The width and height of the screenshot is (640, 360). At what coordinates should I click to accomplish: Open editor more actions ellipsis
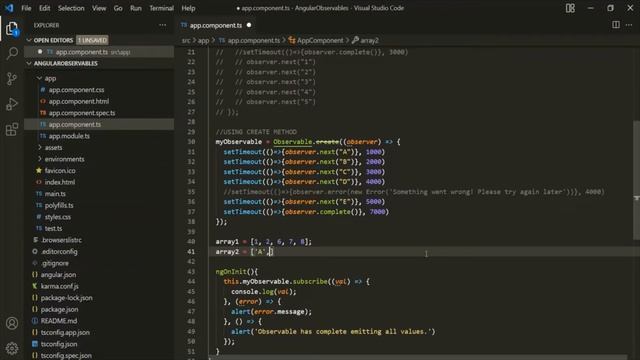(629, 25)
